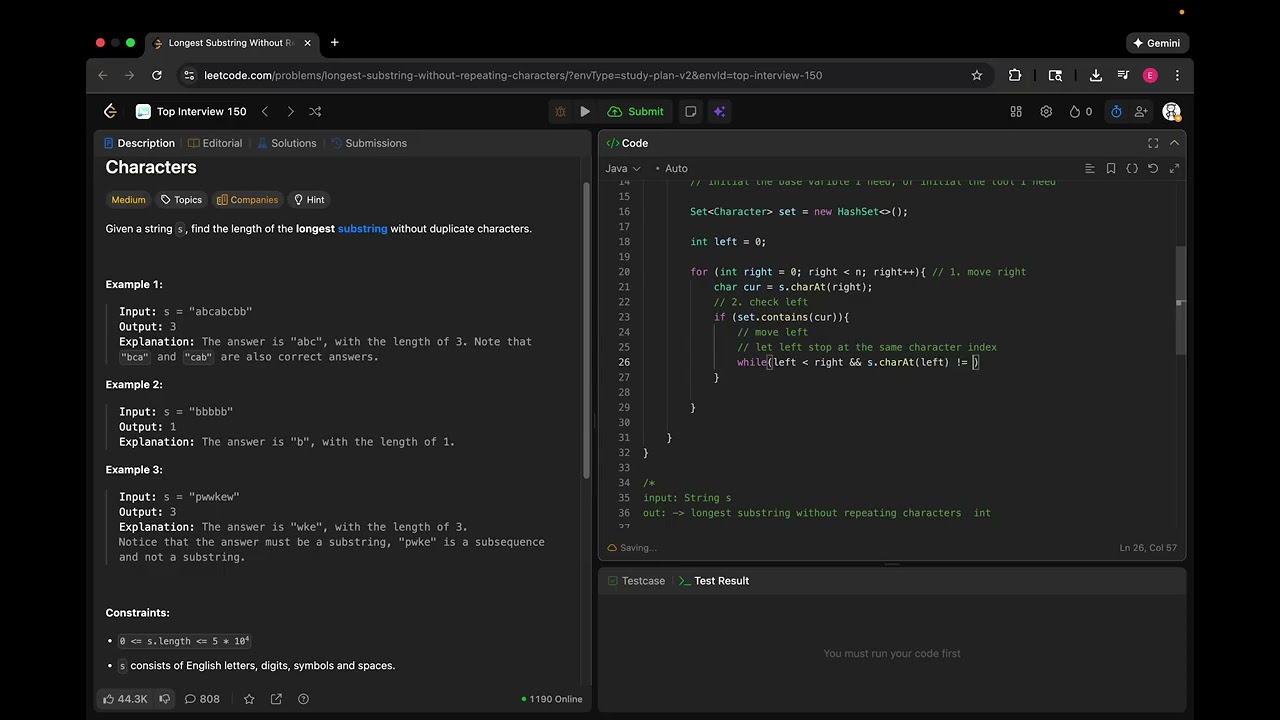Click the code editor scrollbar
1280x720 pixels.
tap(1180, 299)
